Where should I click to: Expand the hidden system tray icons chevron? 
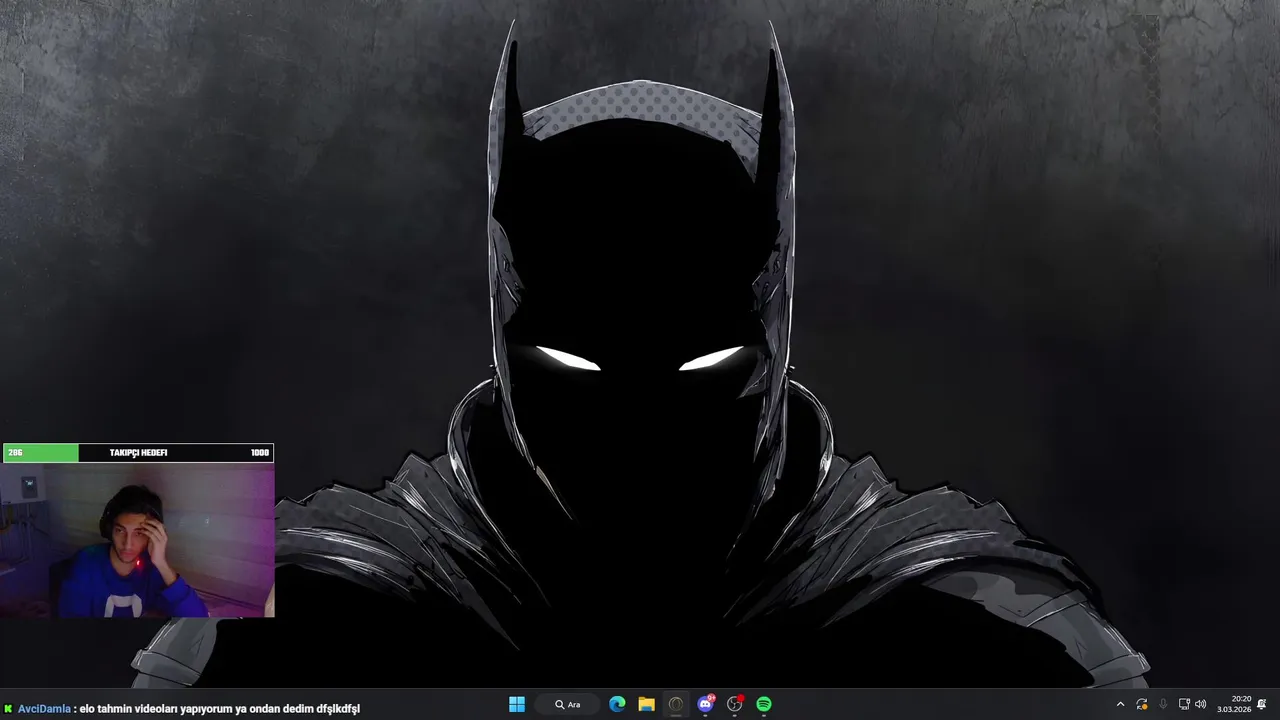coord(1120,704)
